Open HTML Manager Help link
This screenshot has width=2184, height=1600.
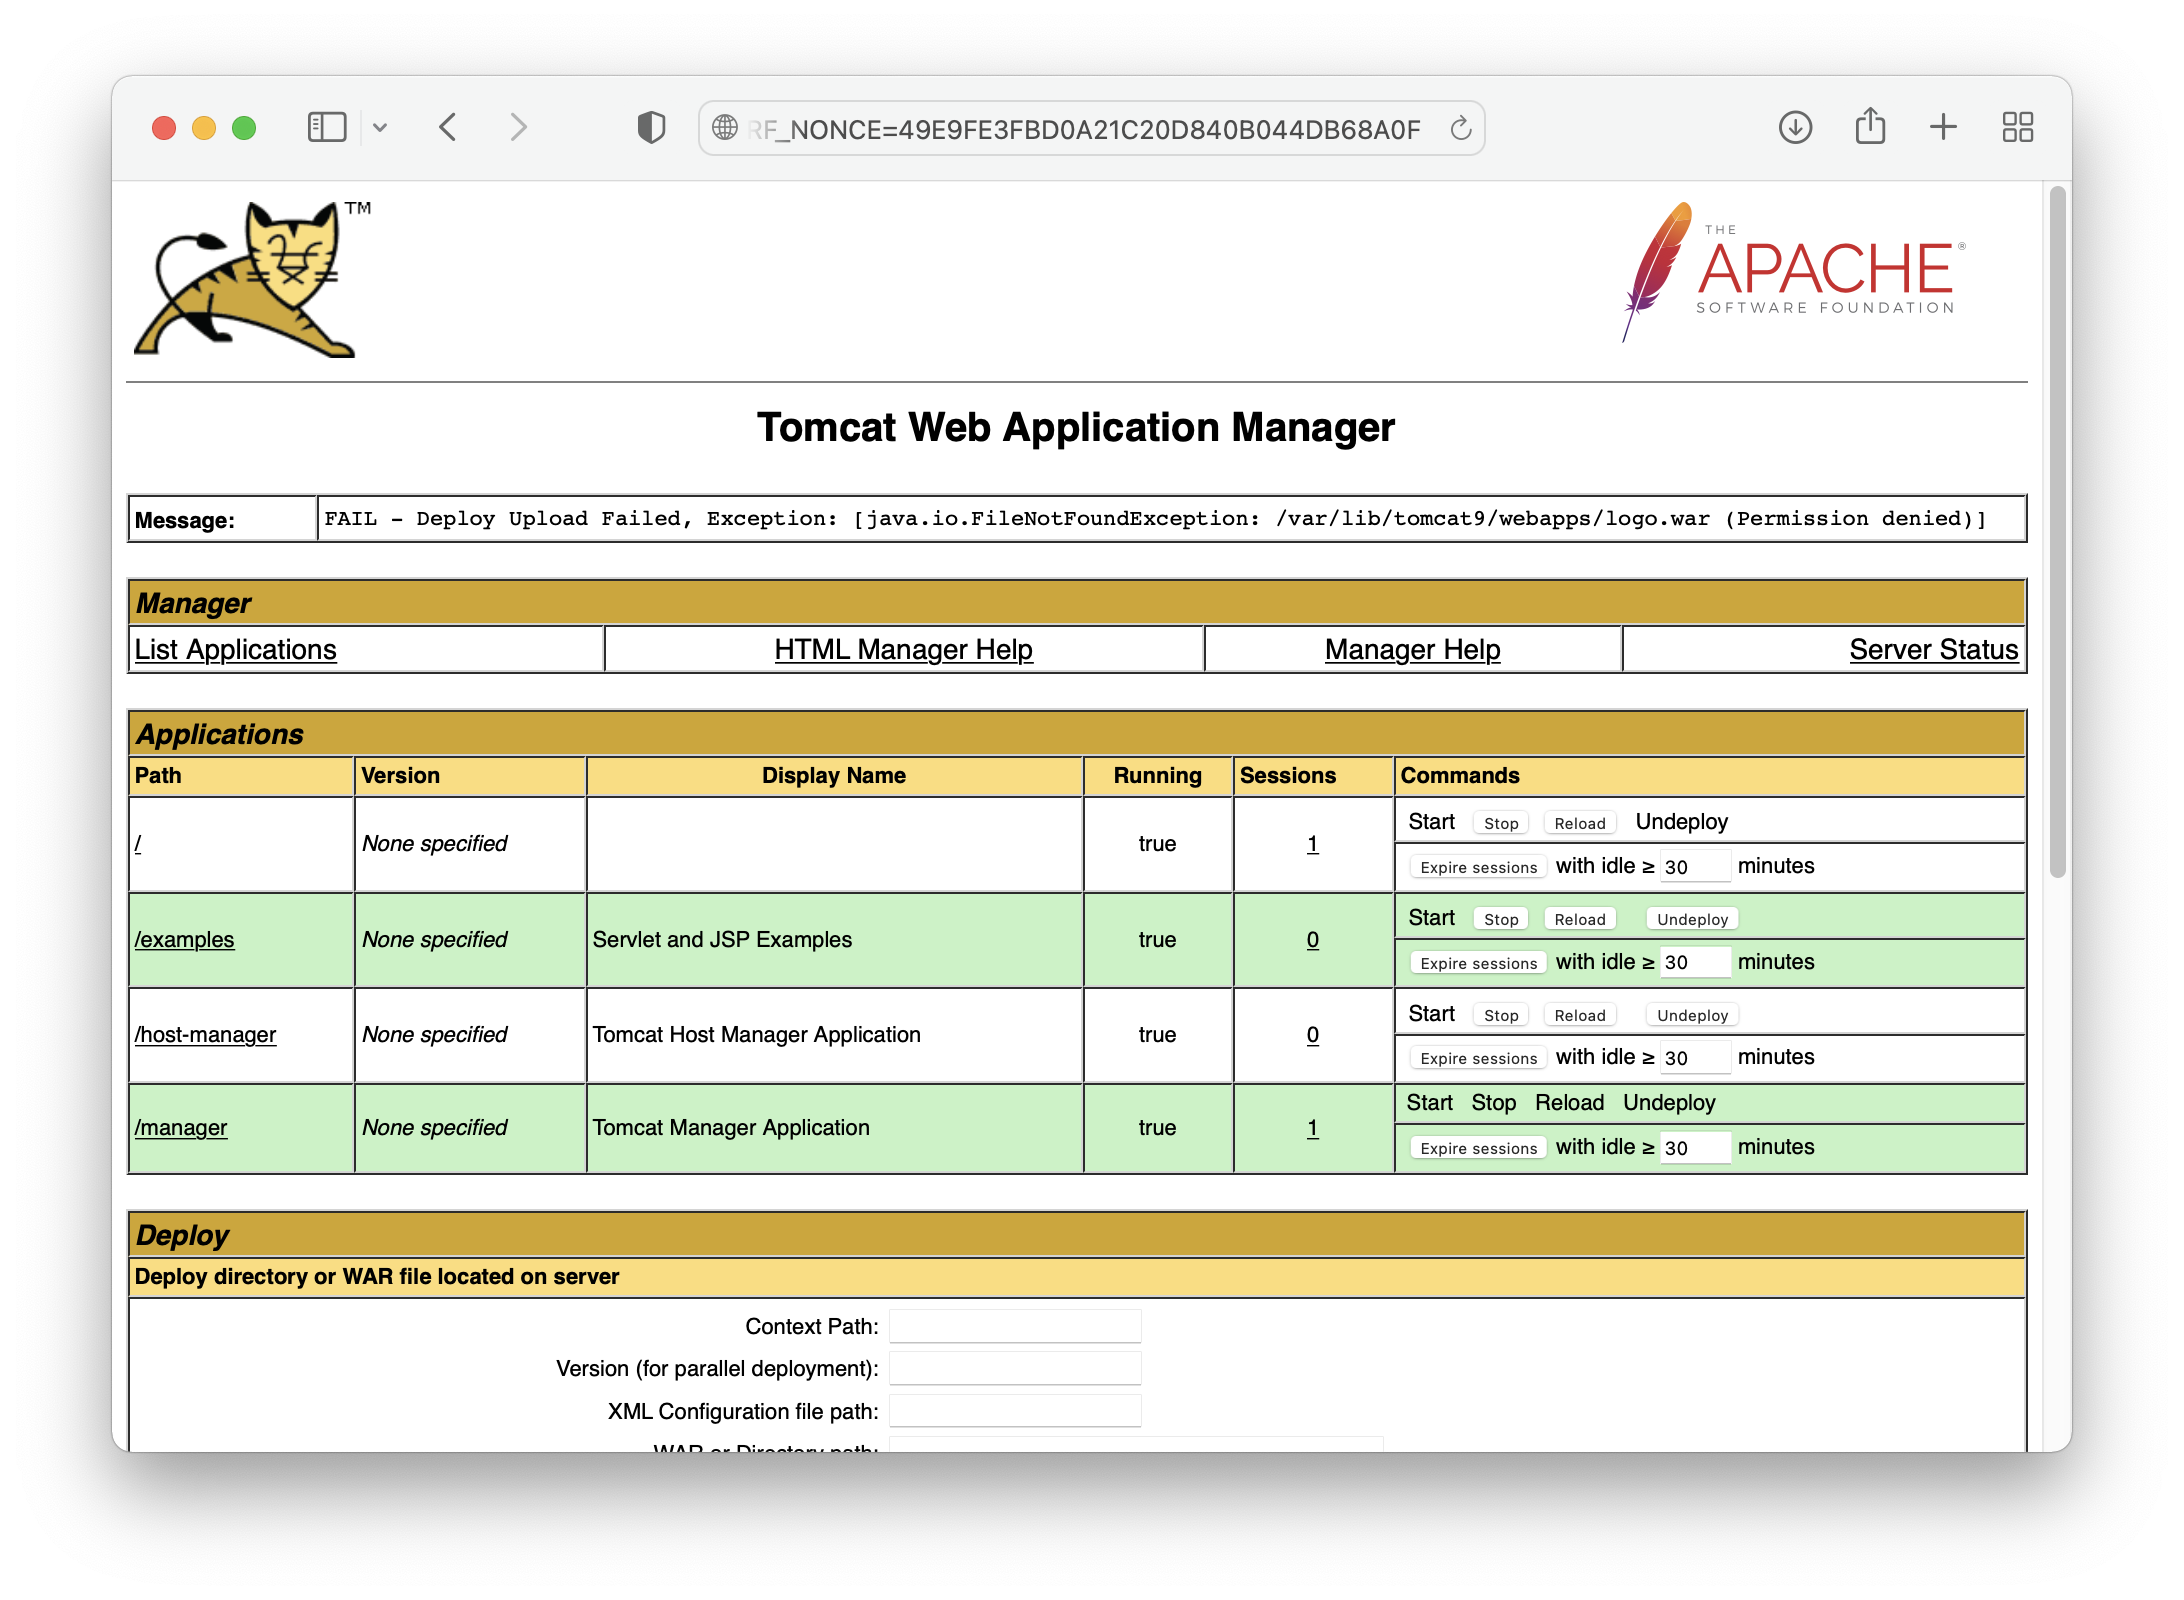click(x=903, y=650)
